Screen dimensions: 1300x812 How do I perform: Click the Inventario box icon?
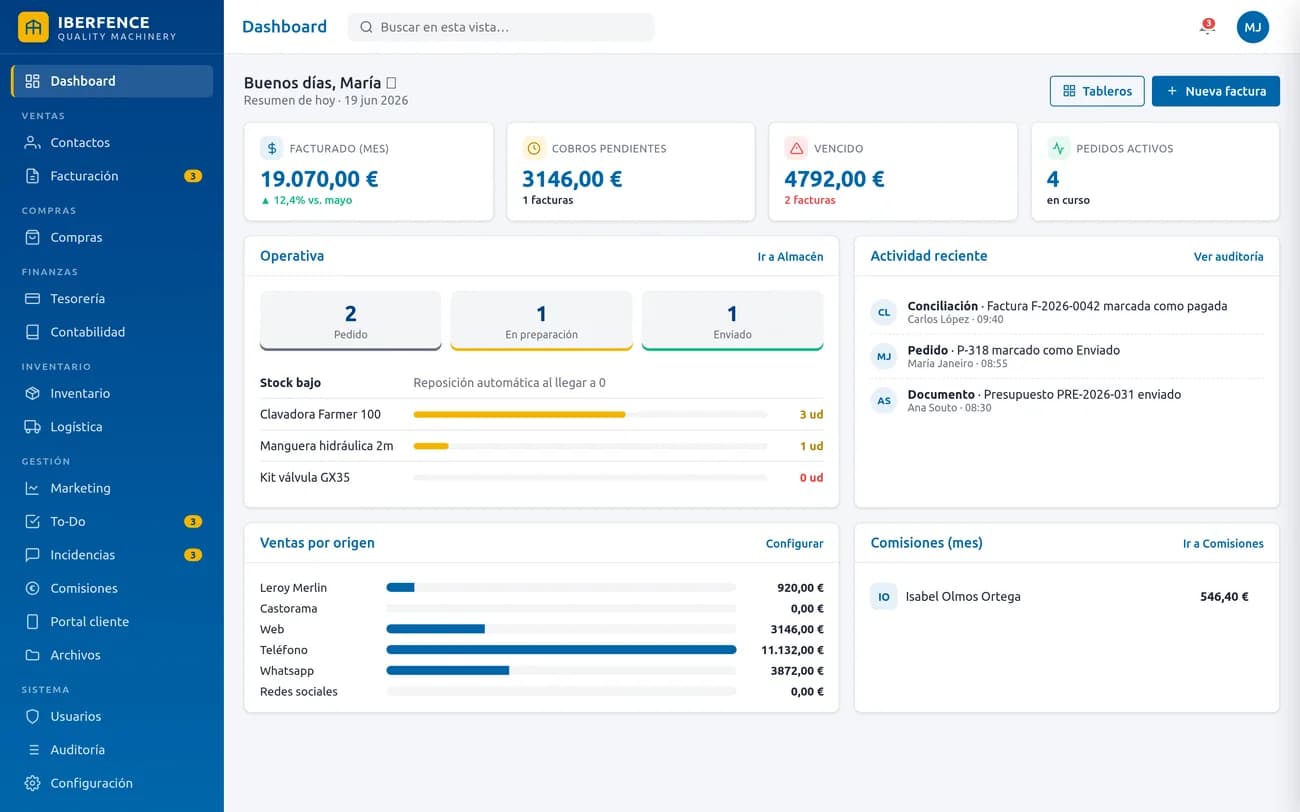pos(32,394)
